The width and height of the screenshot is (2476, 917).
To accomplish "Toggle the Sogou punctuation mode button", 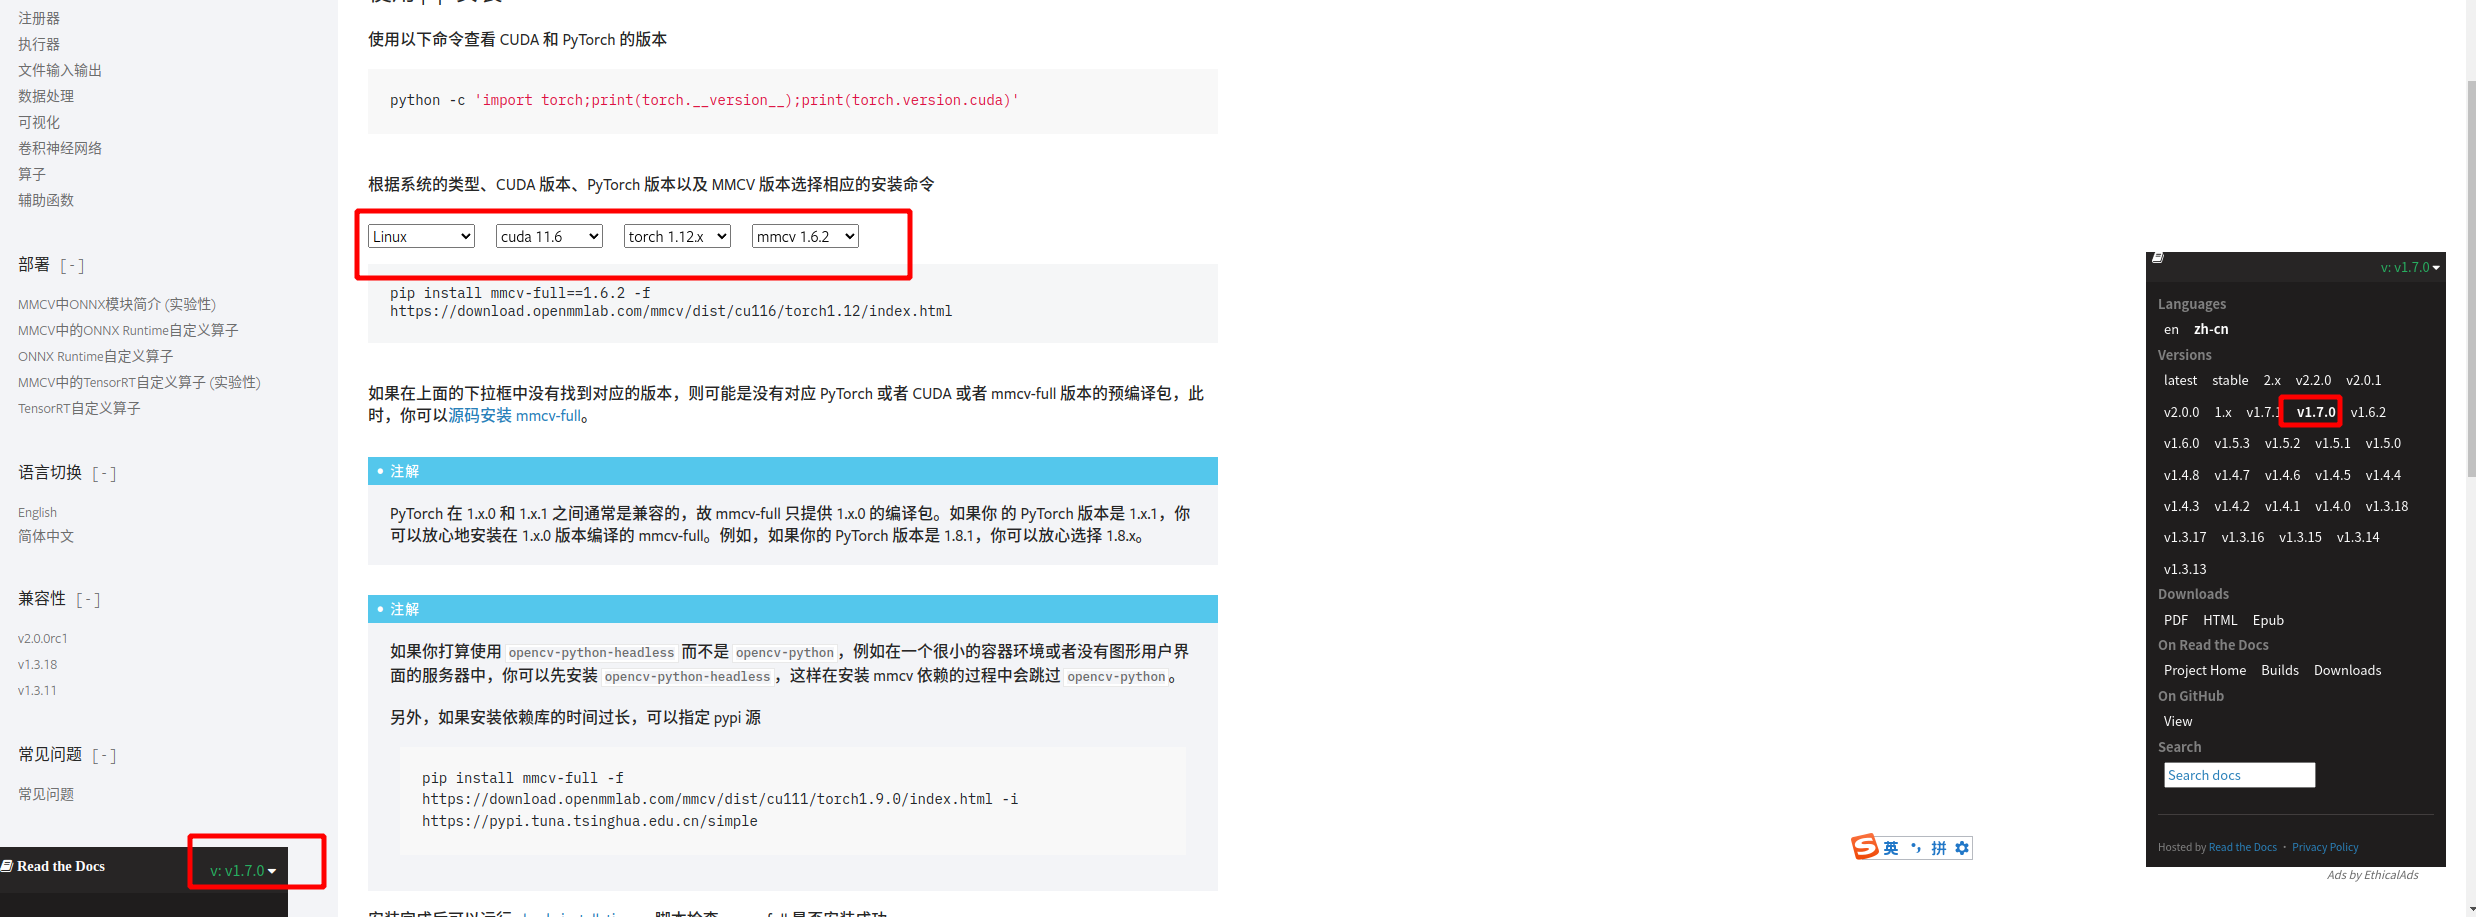I will (1916, 848).
